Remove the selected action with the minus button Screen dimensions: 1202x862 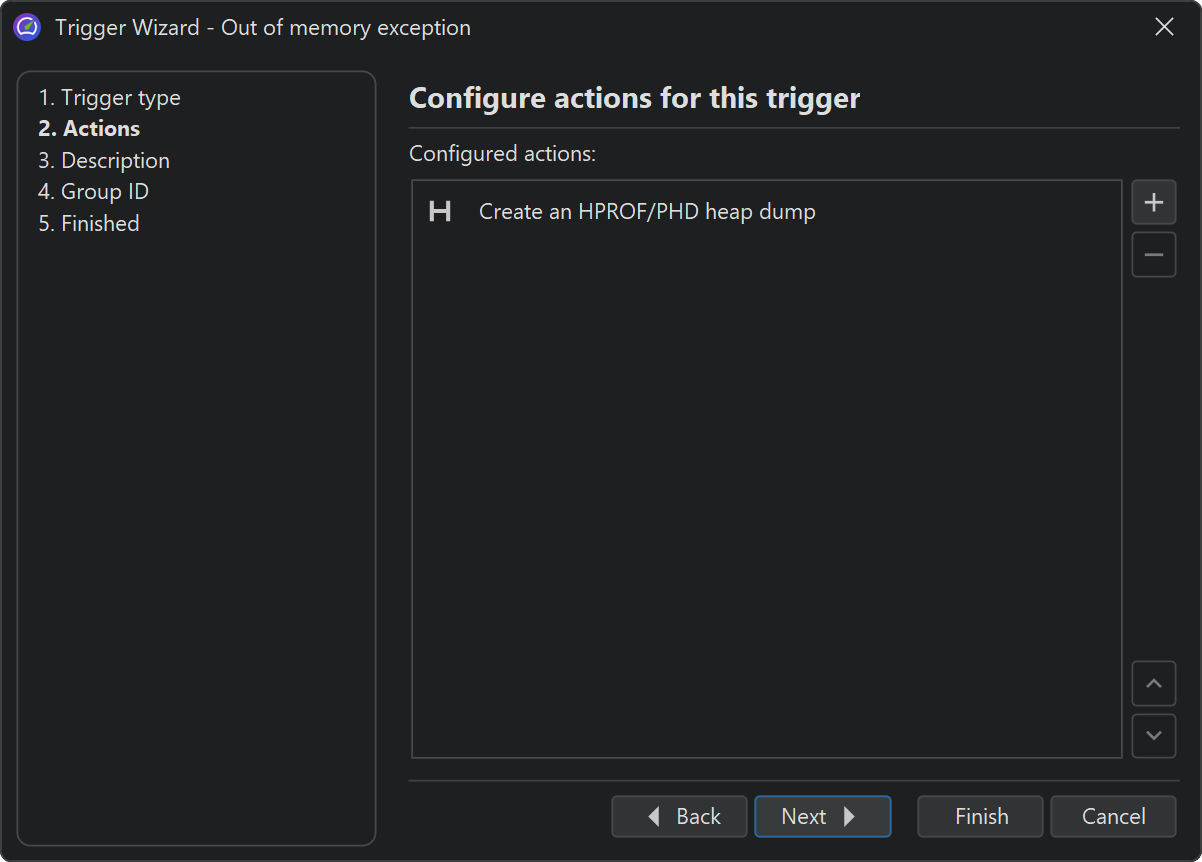click(x=1153, y=255)
